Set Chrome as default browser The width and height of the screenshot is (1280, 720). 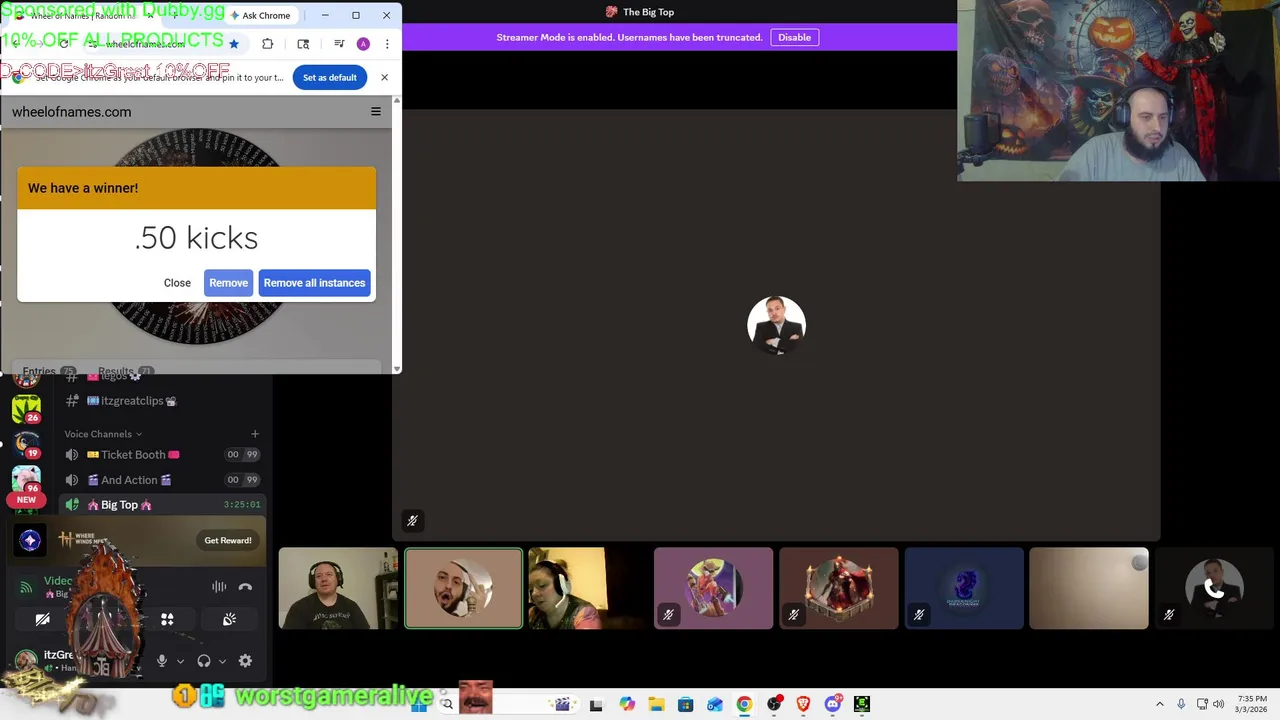(x=329, y=77)
